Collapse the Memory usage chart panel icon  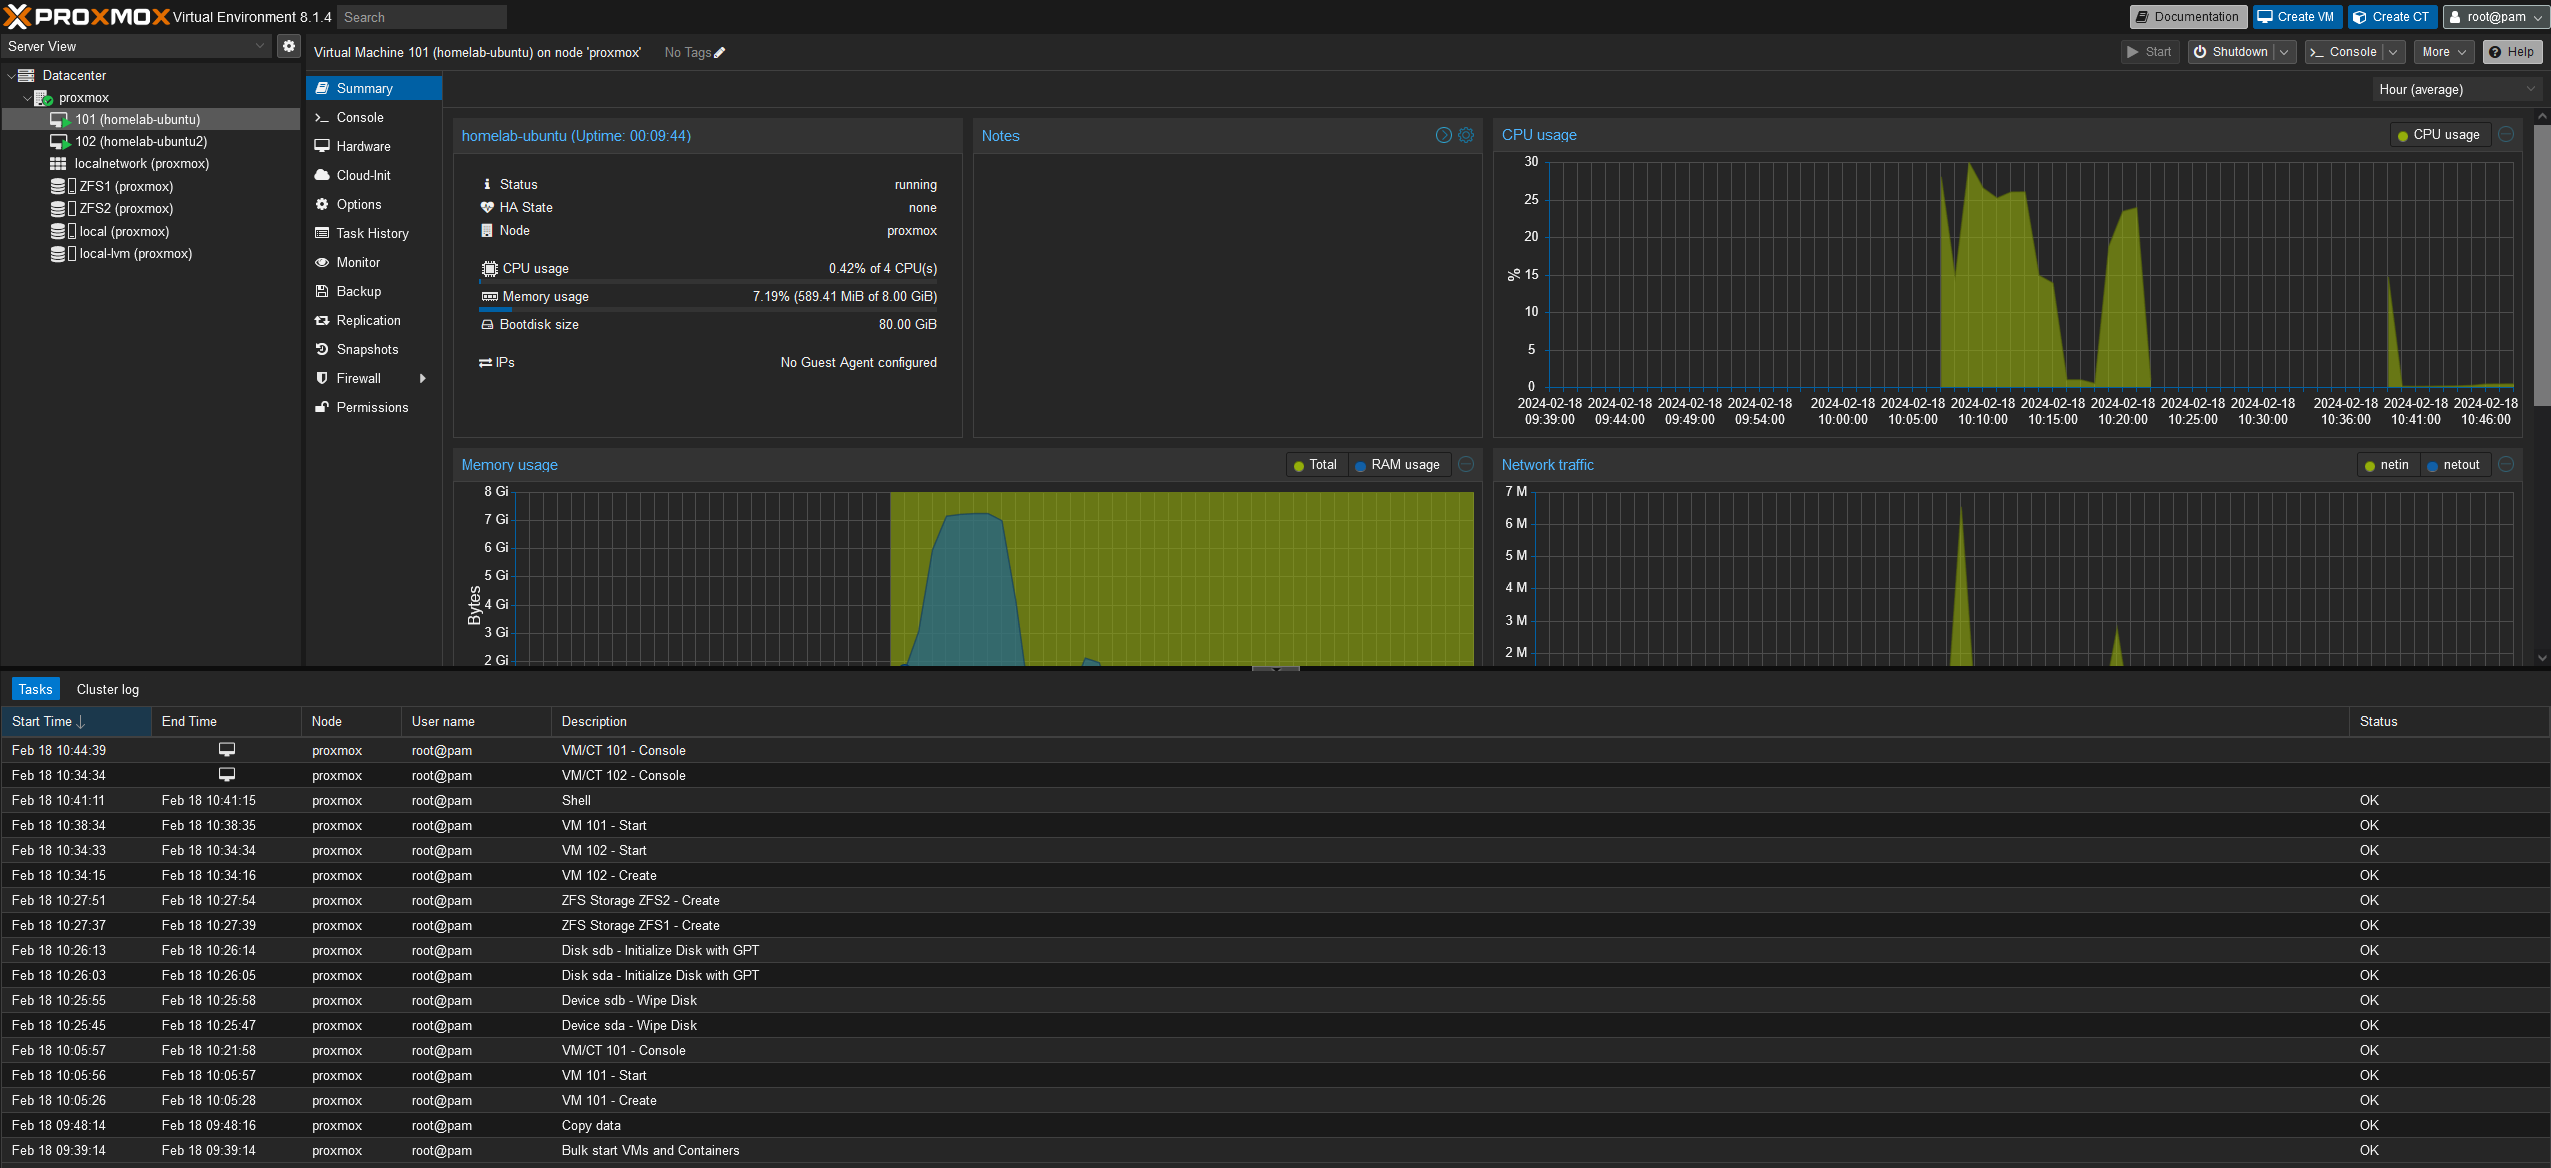1465,464
